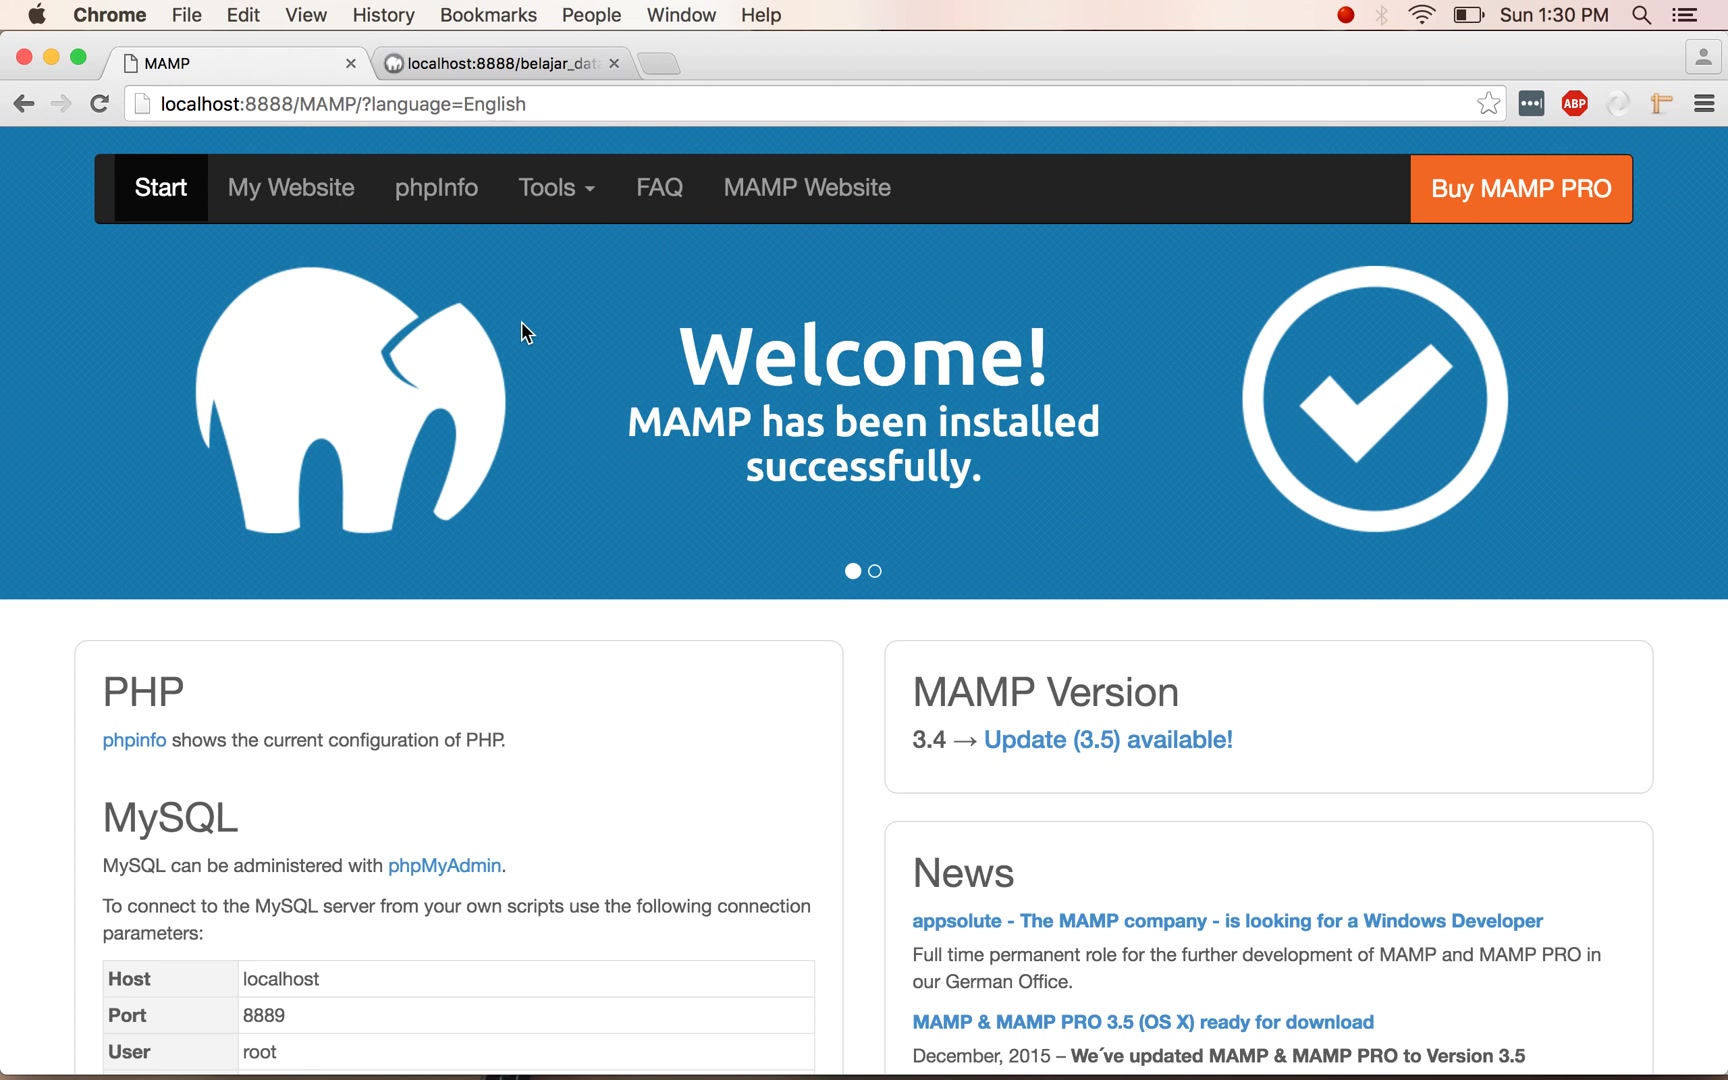Click the Chrome profile person icon

1702,58
